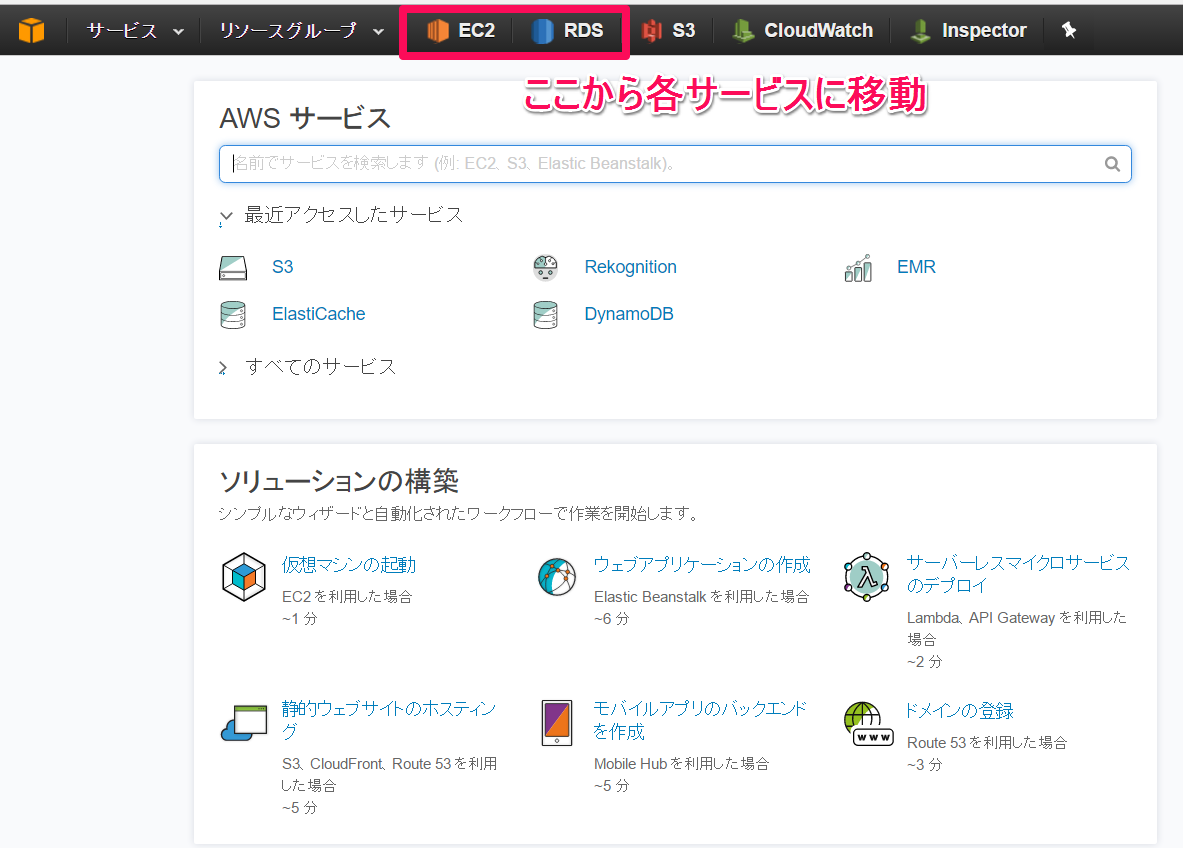Click 'Mobile Hub を利用した場合' text
This screenshot has width=1183, height=848.
click(x=681, y=764)
